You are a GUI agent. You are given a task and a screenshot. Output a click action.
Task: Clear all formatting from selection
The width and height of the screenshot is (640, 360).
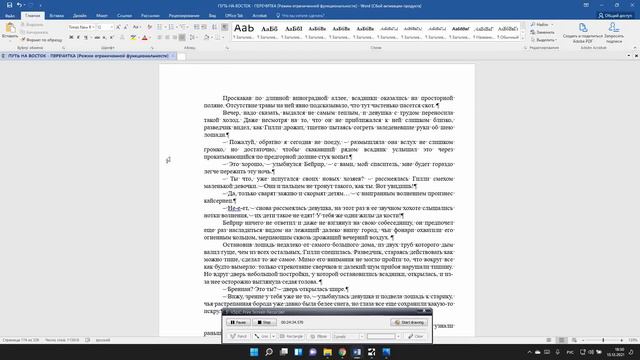[x=149, y=27]
